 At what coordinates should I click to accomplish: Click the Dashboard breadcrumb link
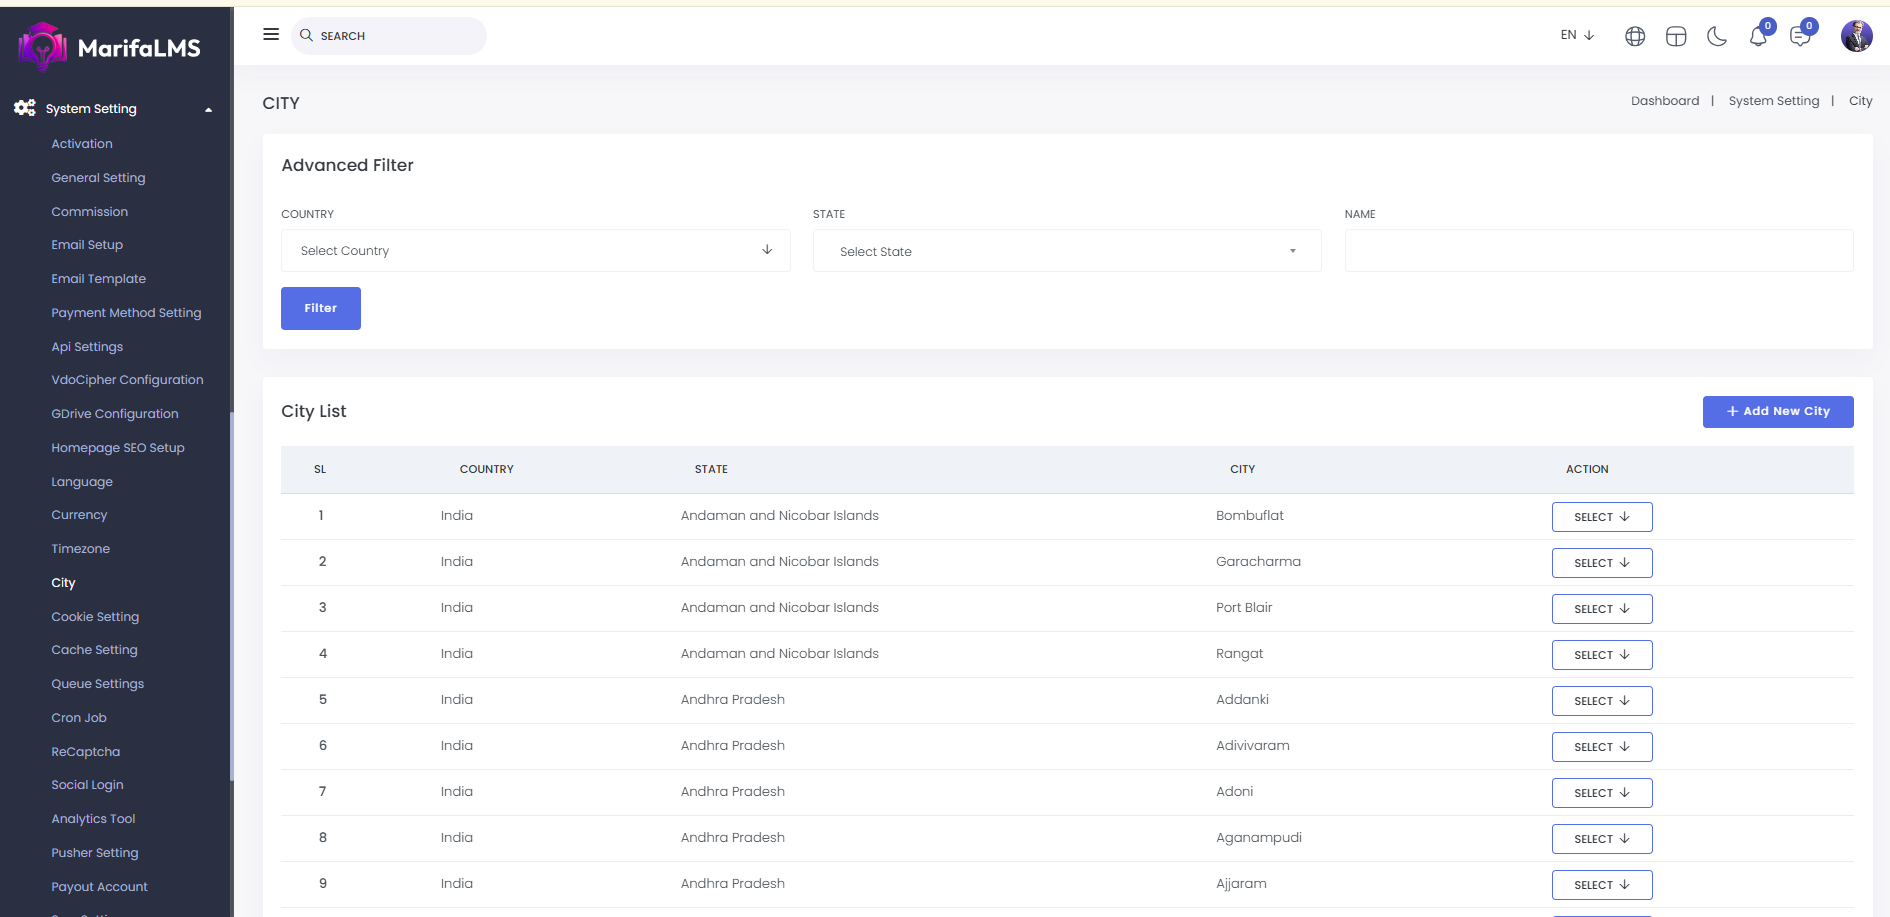1664,101
